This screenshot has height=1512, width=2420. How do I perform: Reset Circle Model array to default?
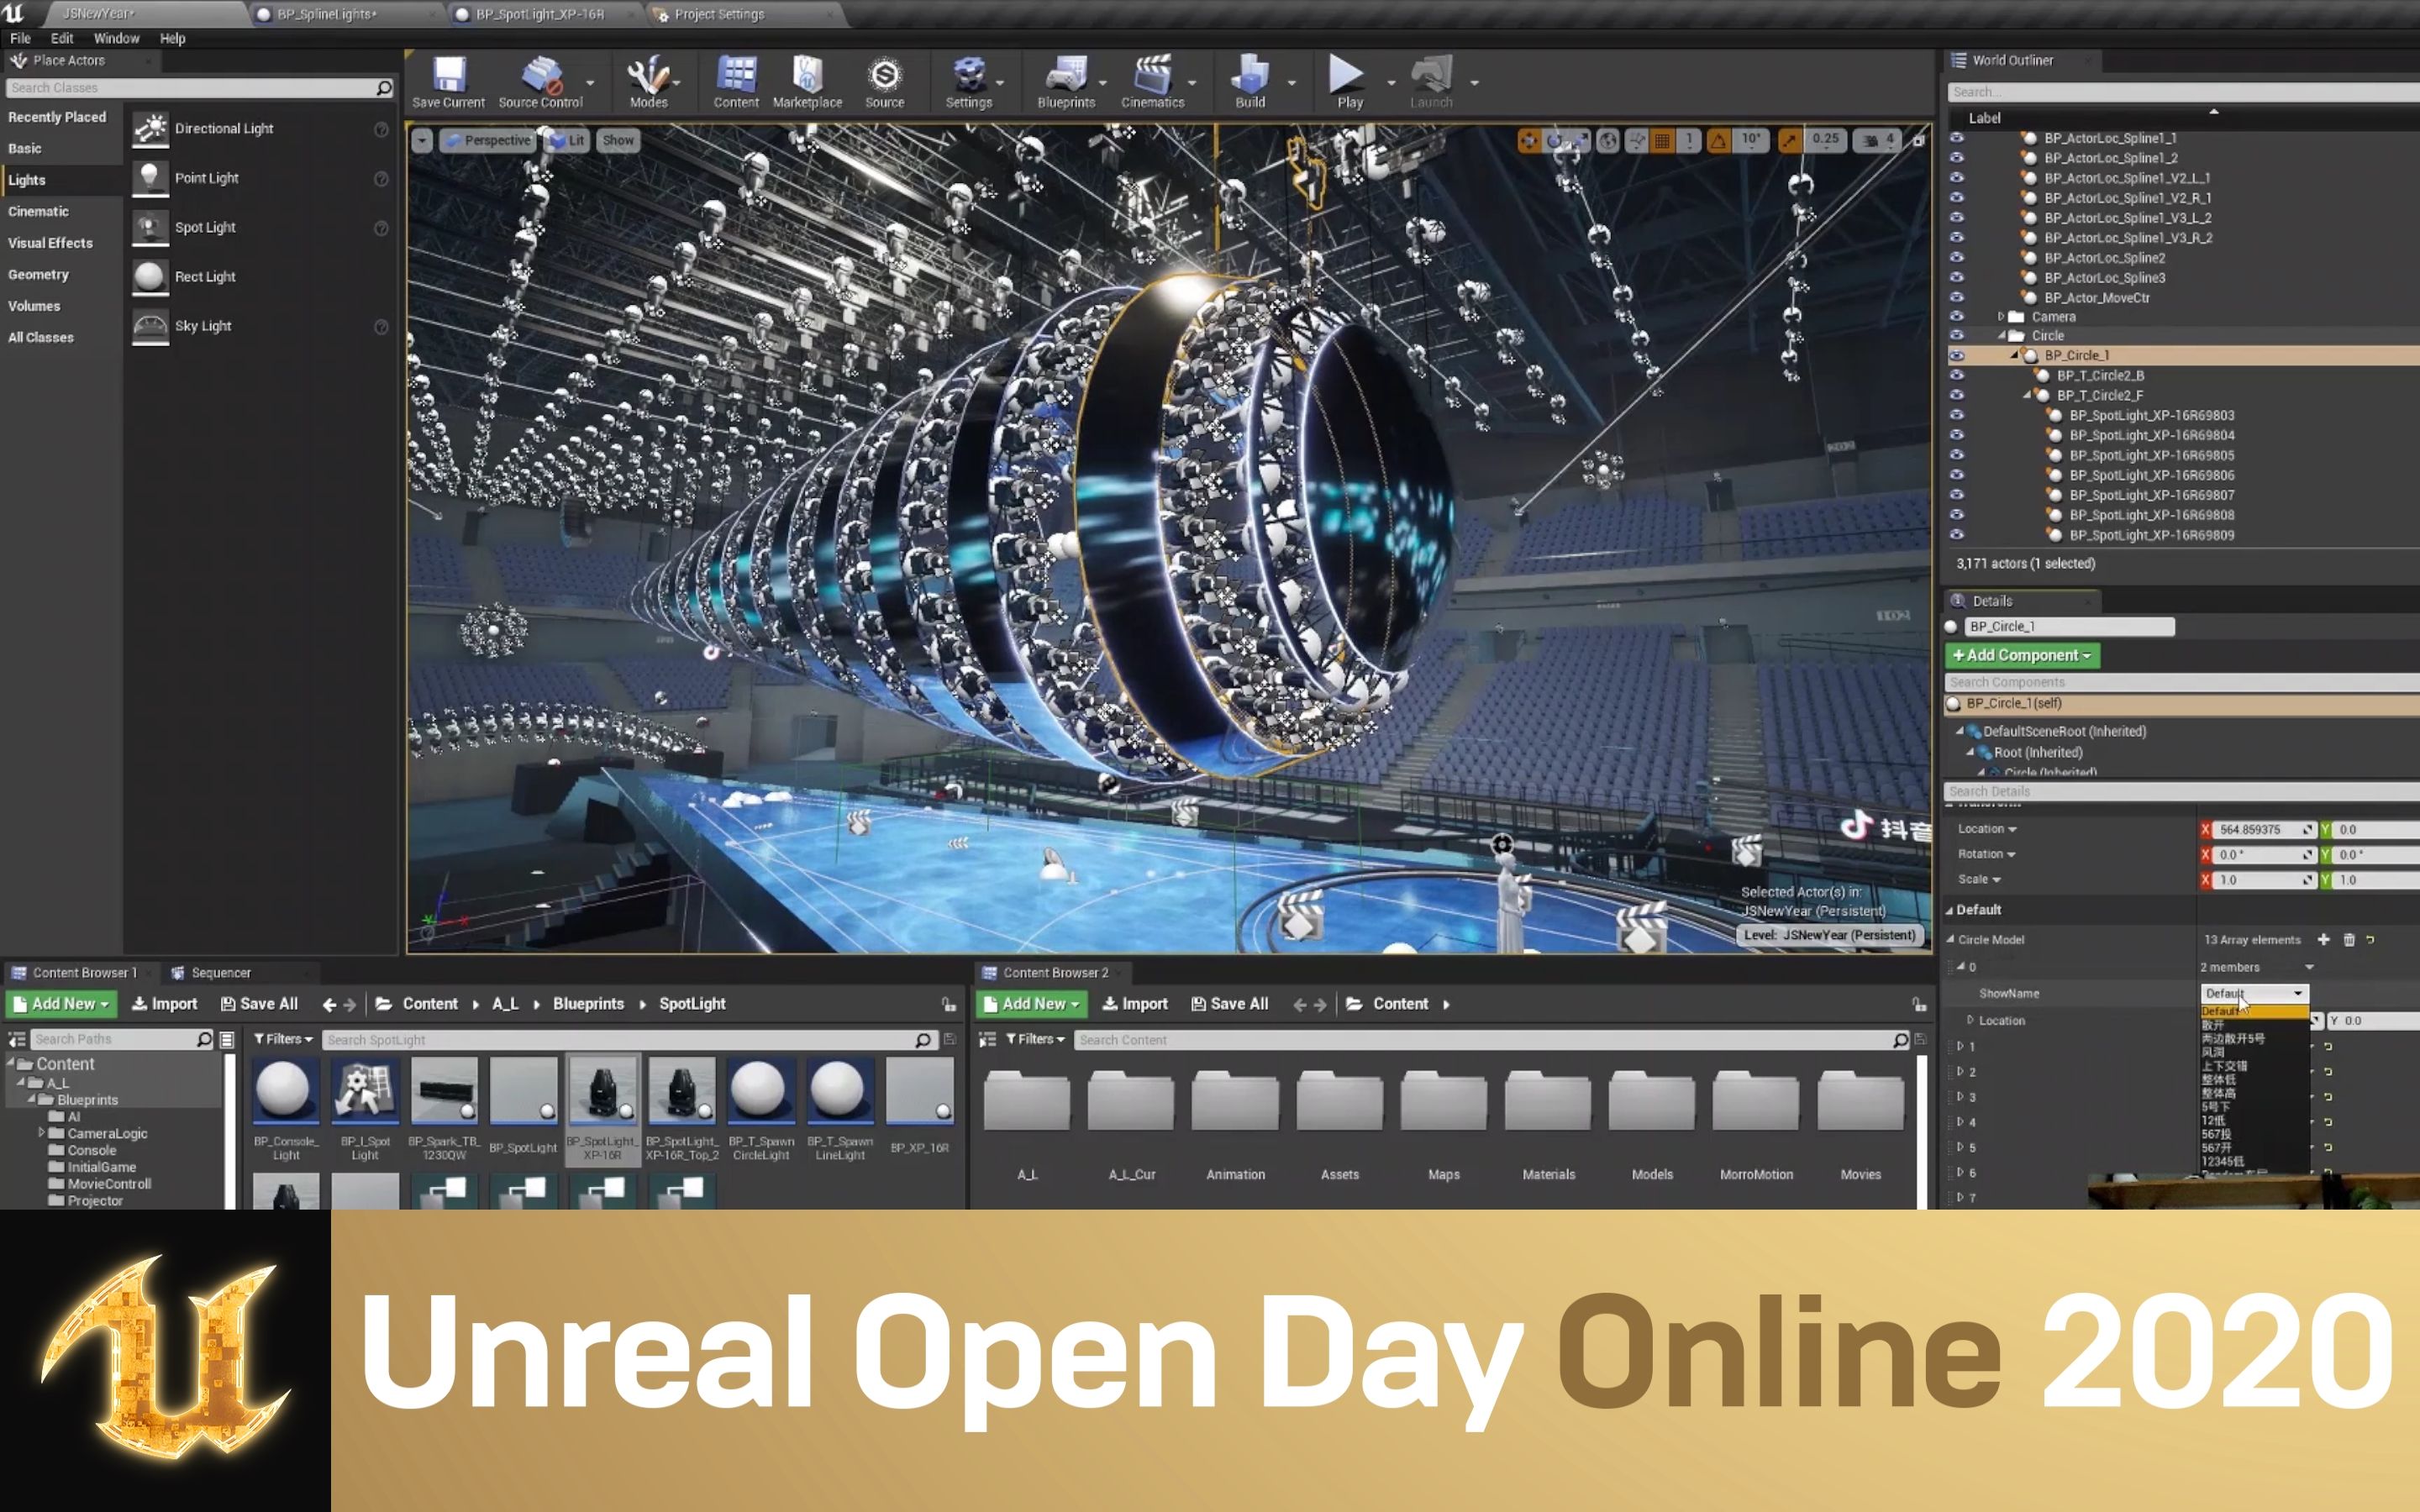click(x=2370, y=939)
